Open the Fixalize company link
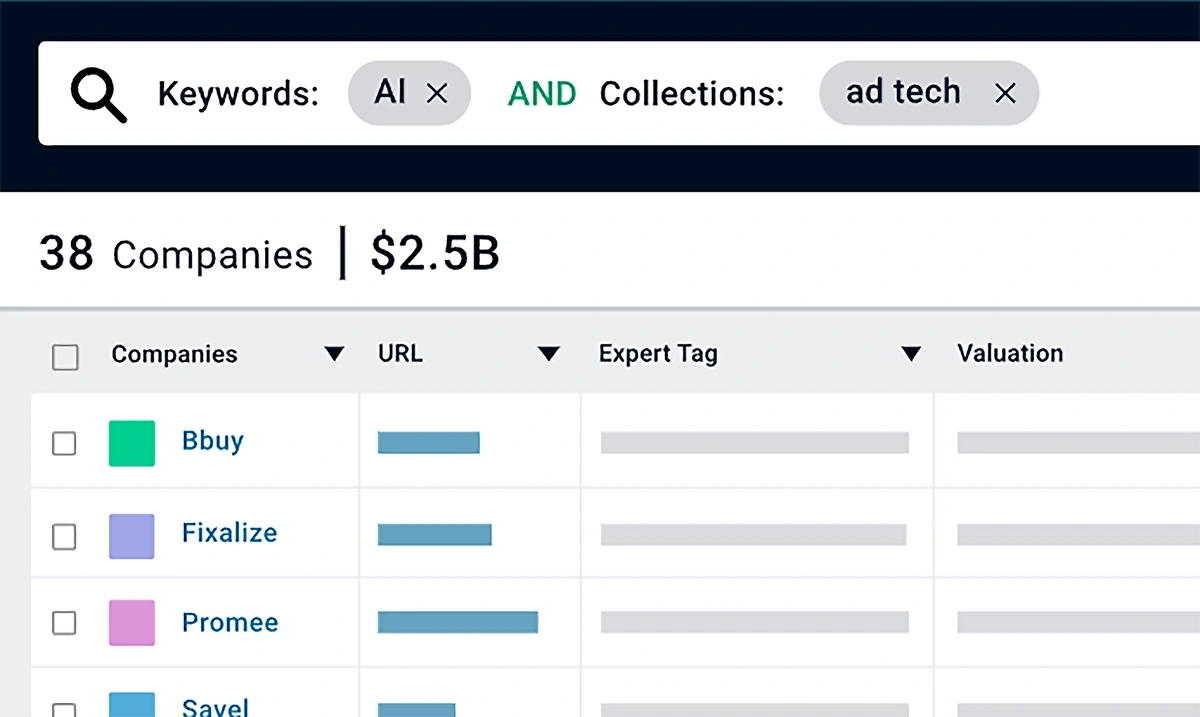 (229, 532)
